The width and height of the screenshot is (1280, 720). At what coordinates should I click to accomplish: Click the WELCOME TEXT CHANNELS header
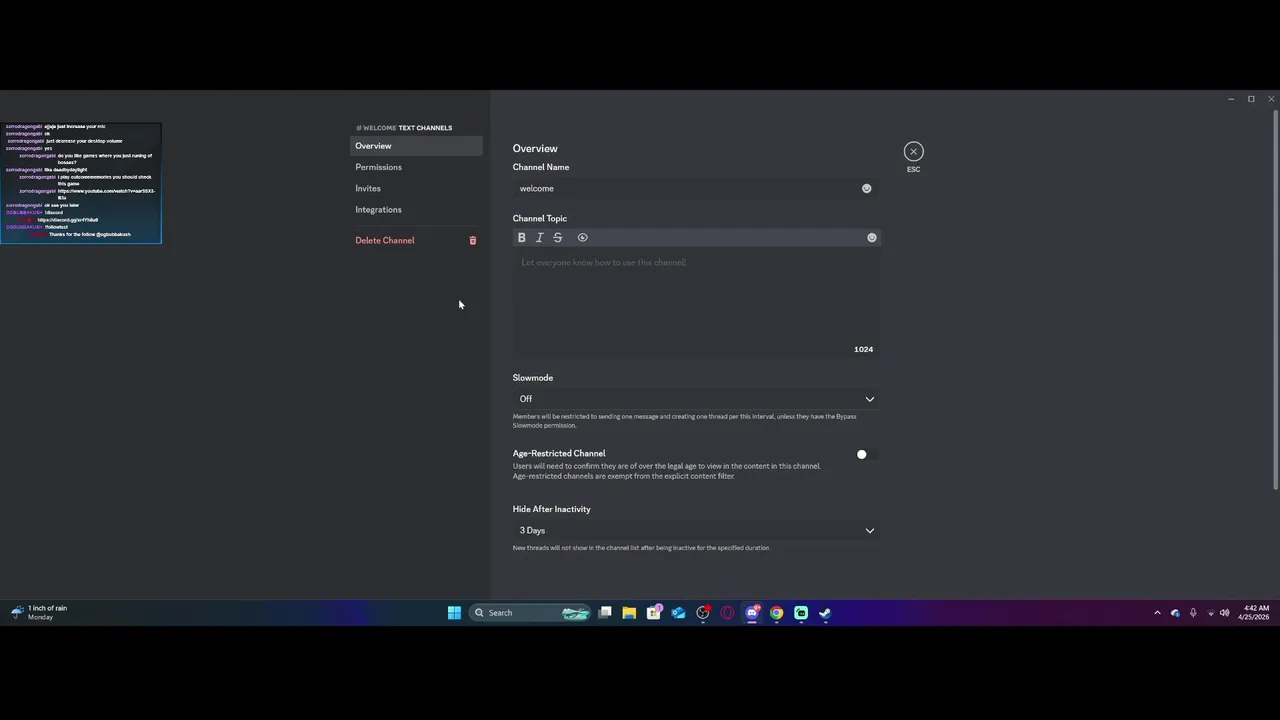coord(404,128)
